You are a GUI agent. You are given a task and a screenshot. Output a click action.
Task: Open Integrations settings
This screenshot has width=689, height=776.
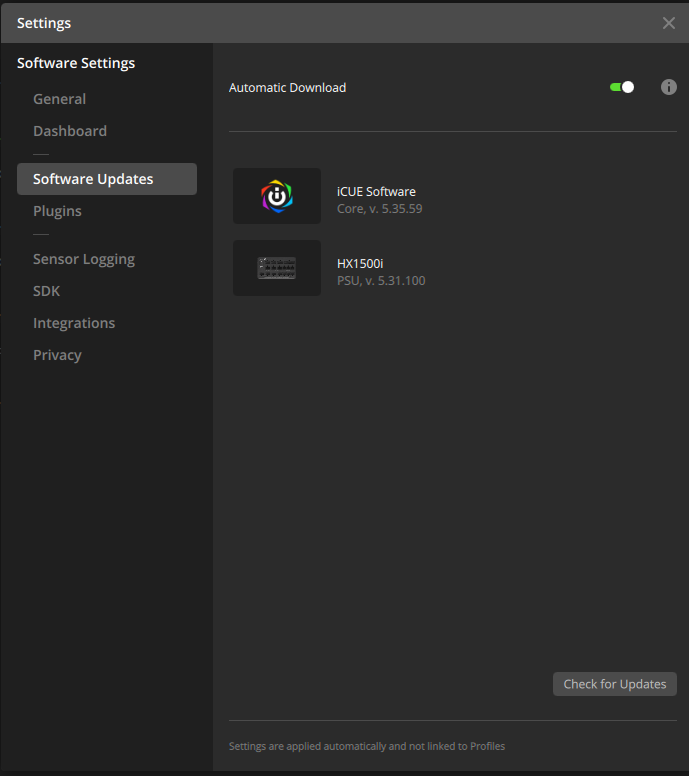point(74,323)
